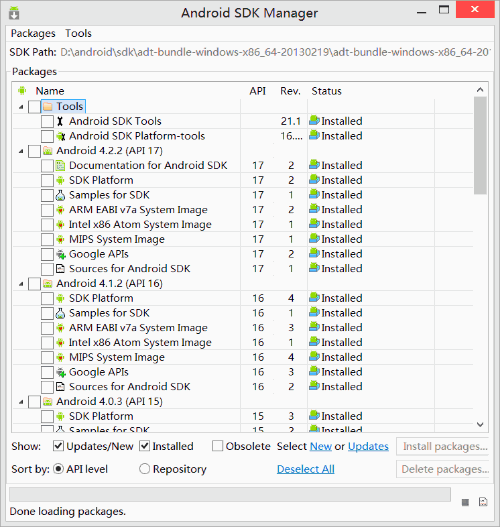Click the scrollbar down arrow
This screenshot has height=527, width=500.
pos(480,424)
